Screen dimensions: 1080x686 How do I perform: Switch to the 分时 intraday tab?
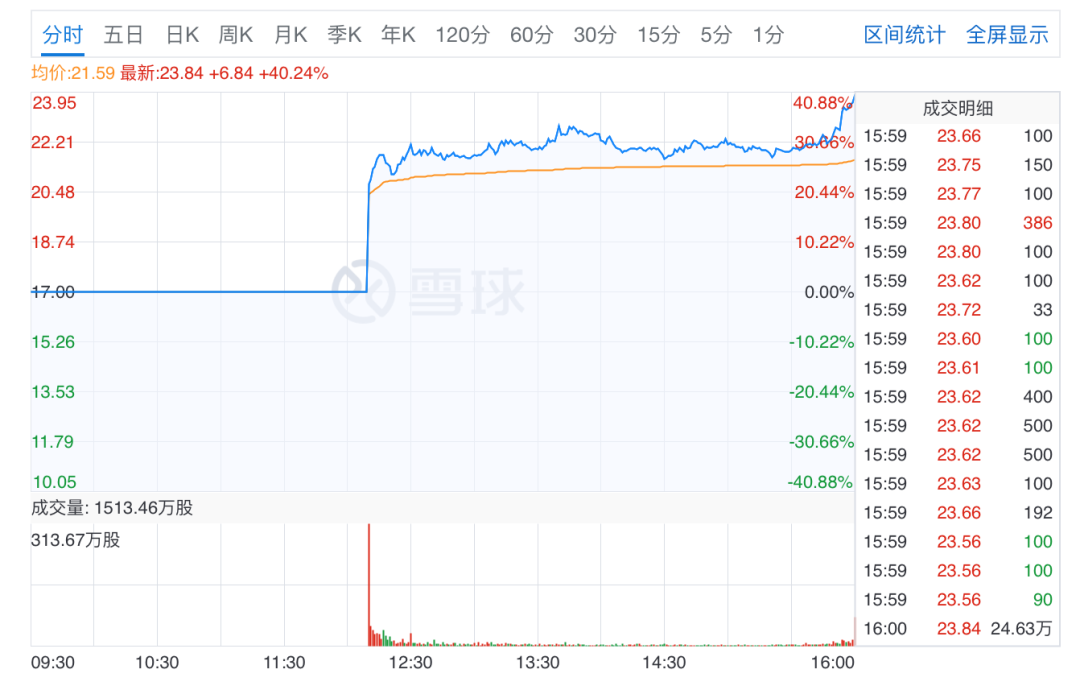(x=63, y=35)
